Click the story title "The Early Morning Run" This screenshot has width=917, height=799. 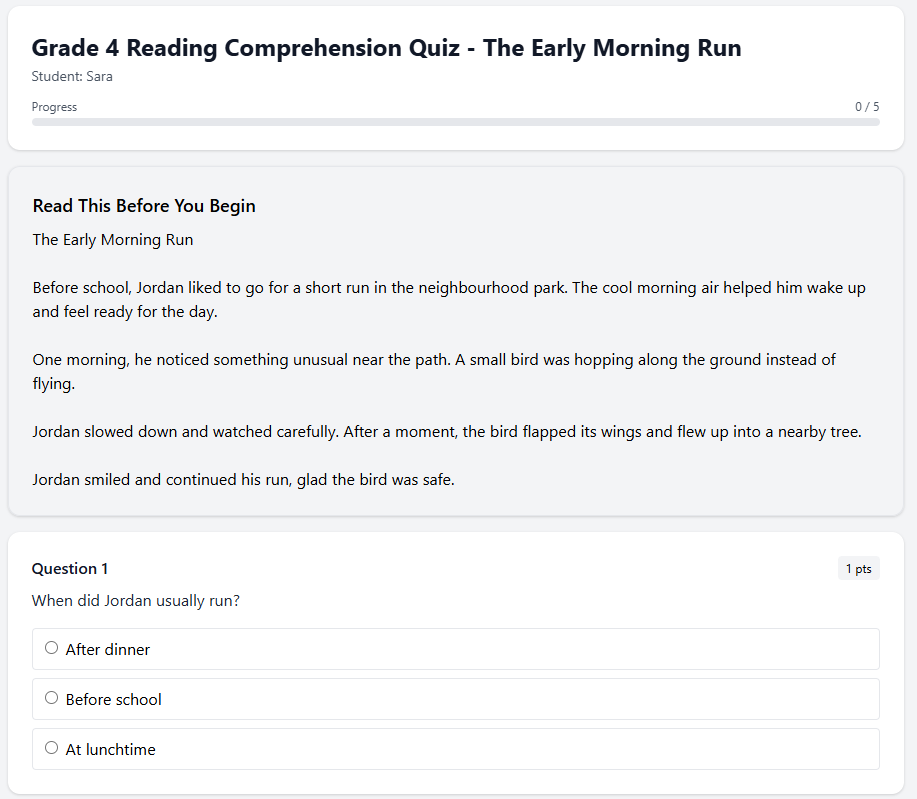click(112, 240)
